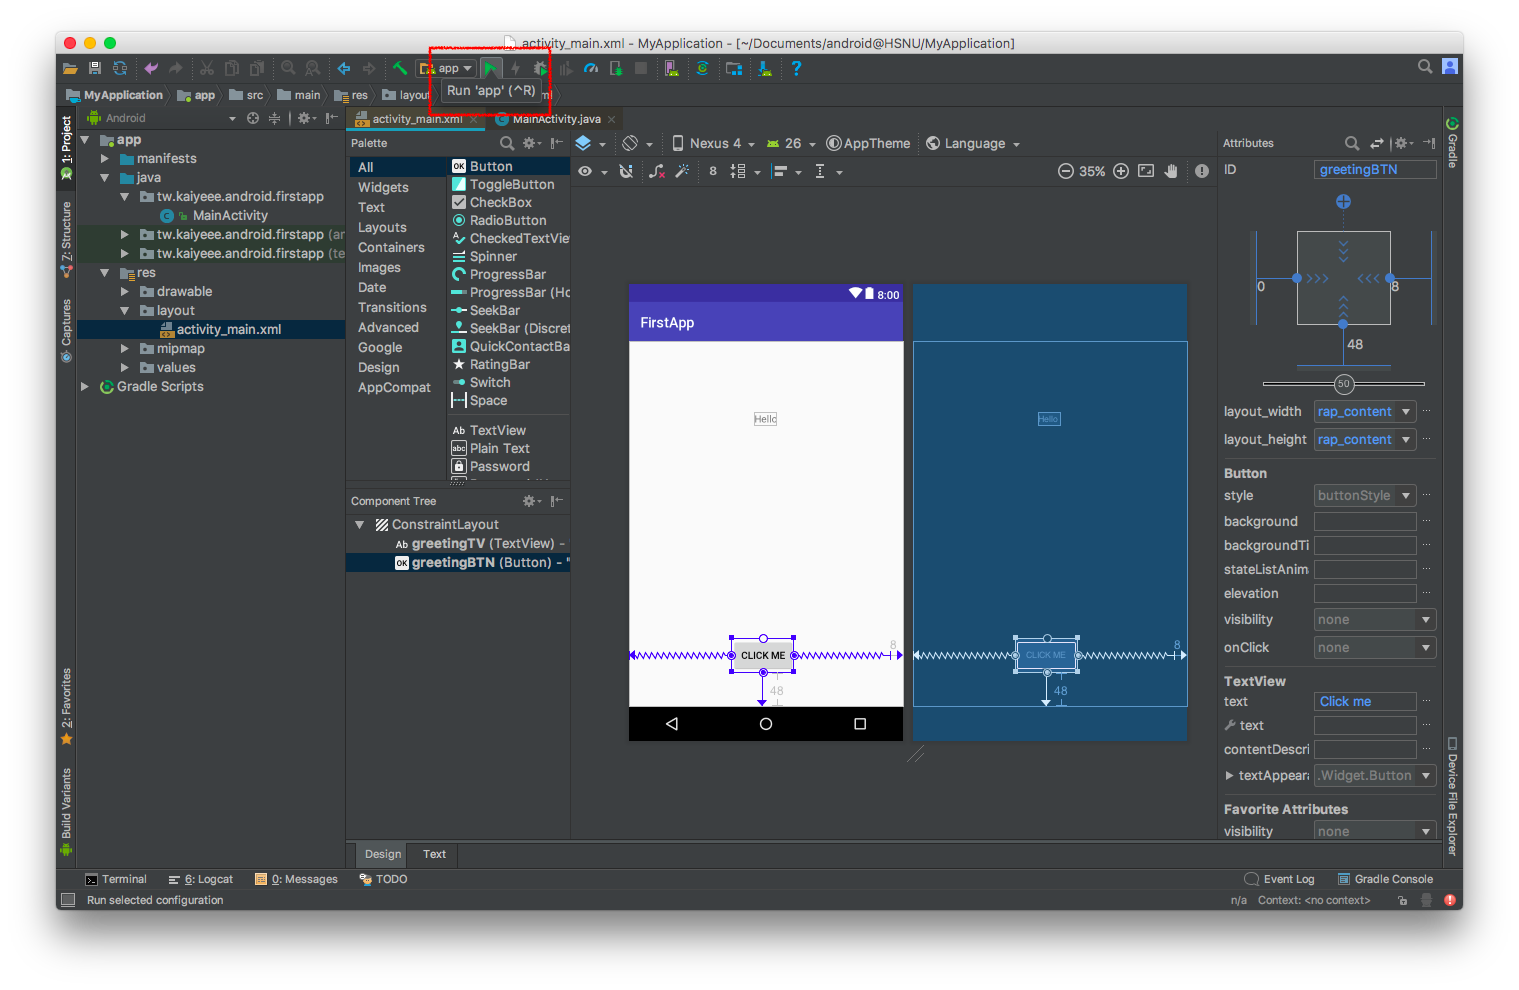Open the Language dropdown
1519x990 pixels.
coord(973,143)
